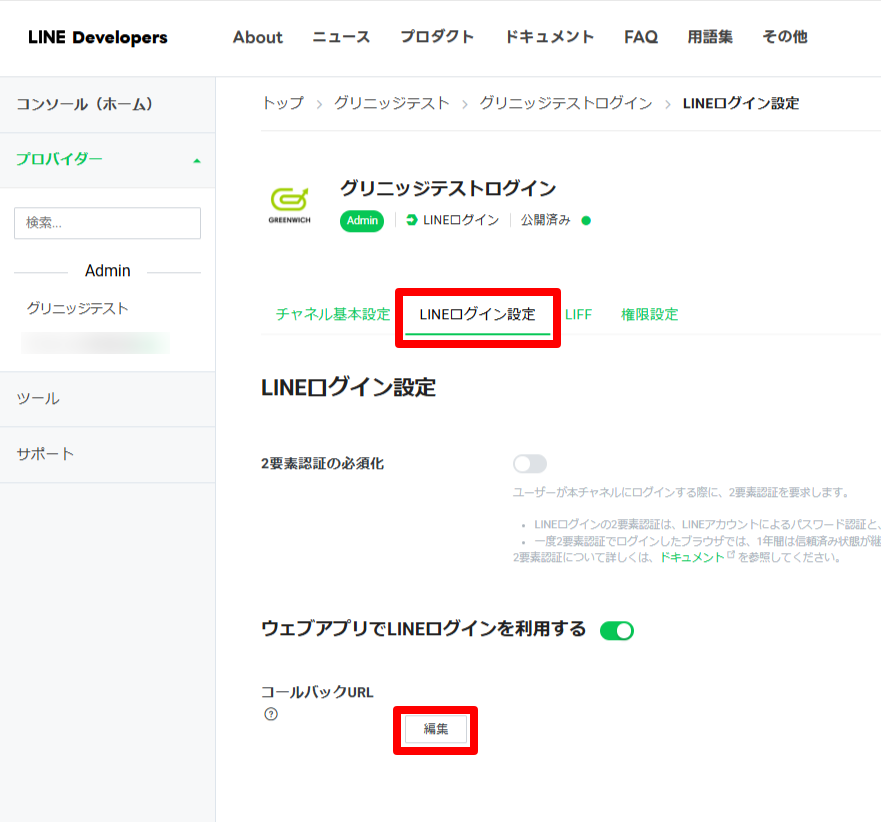Switch to the LIFF tab
The height and width of the screenshot is (822, 881).
[578, 315]
